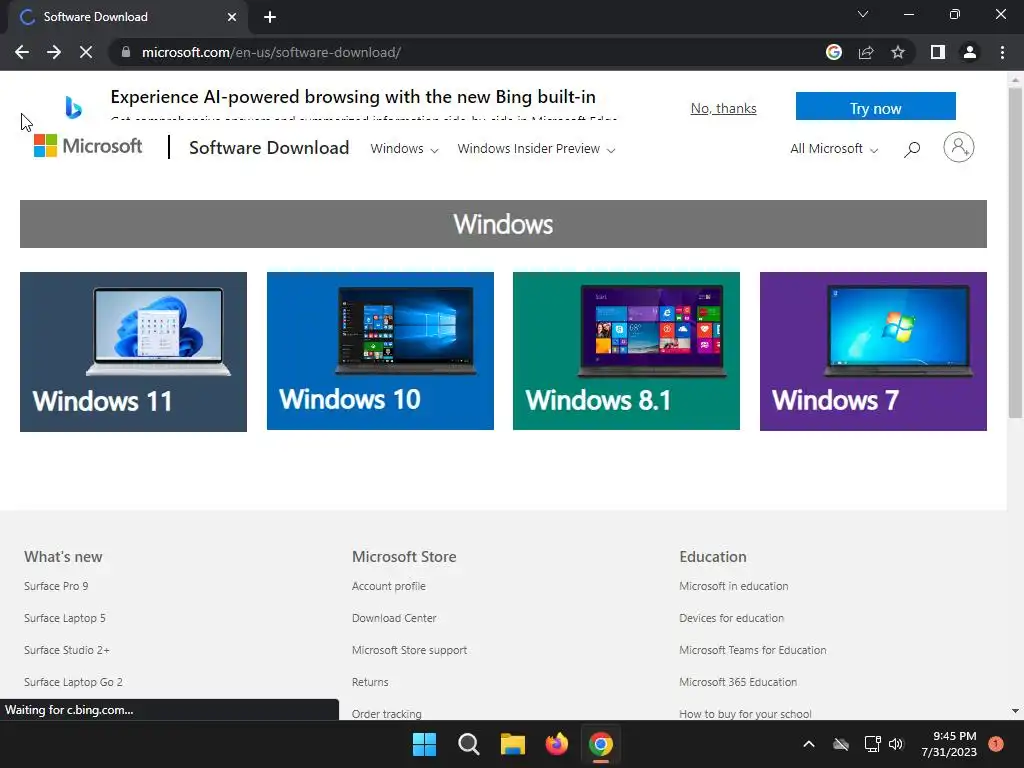
Task: Open the Windows 10 download tile
Action: tap(380, 351)
